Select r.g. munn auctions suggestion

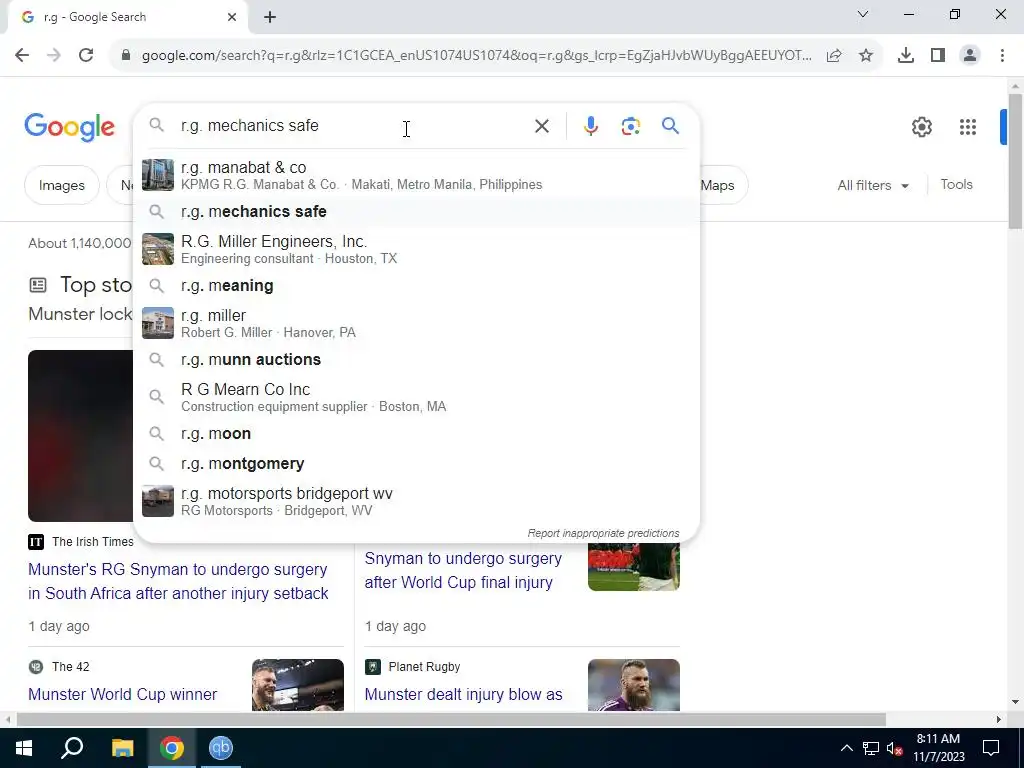(416, 359)
